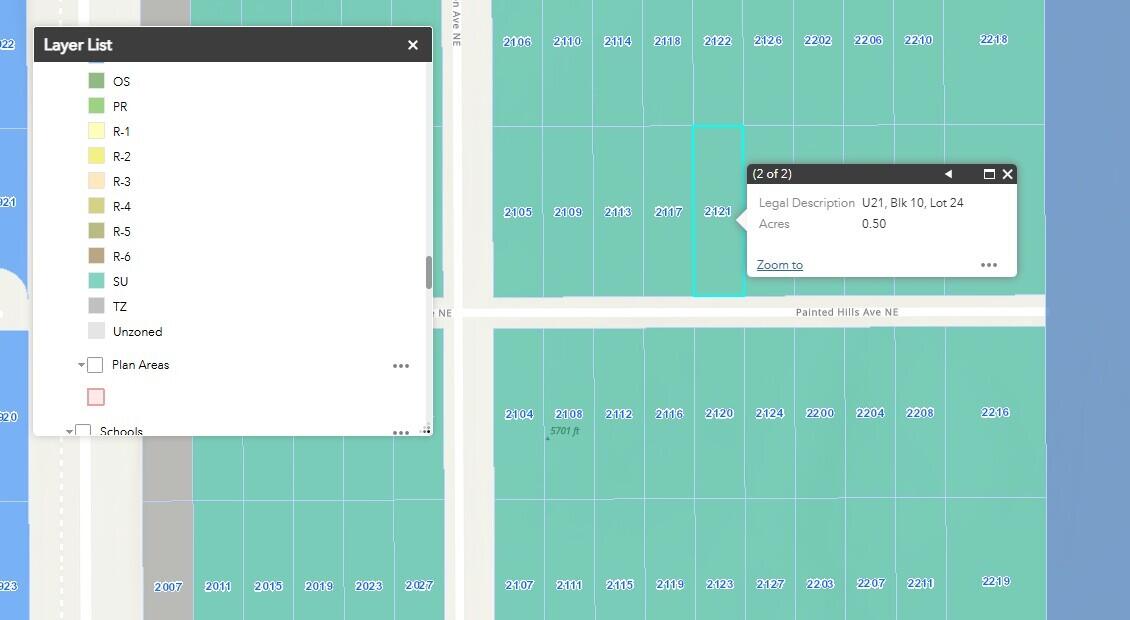Select parcel 2117 on the map

pyautogui.click(x=668, y=212)
